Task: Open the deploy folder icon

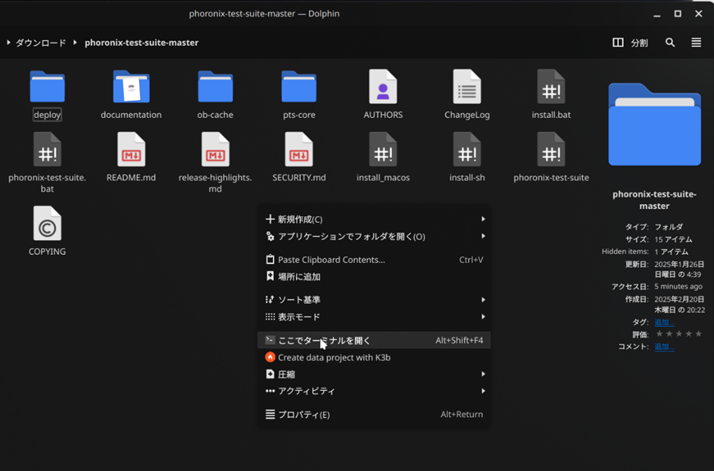Action: point(47,87)
